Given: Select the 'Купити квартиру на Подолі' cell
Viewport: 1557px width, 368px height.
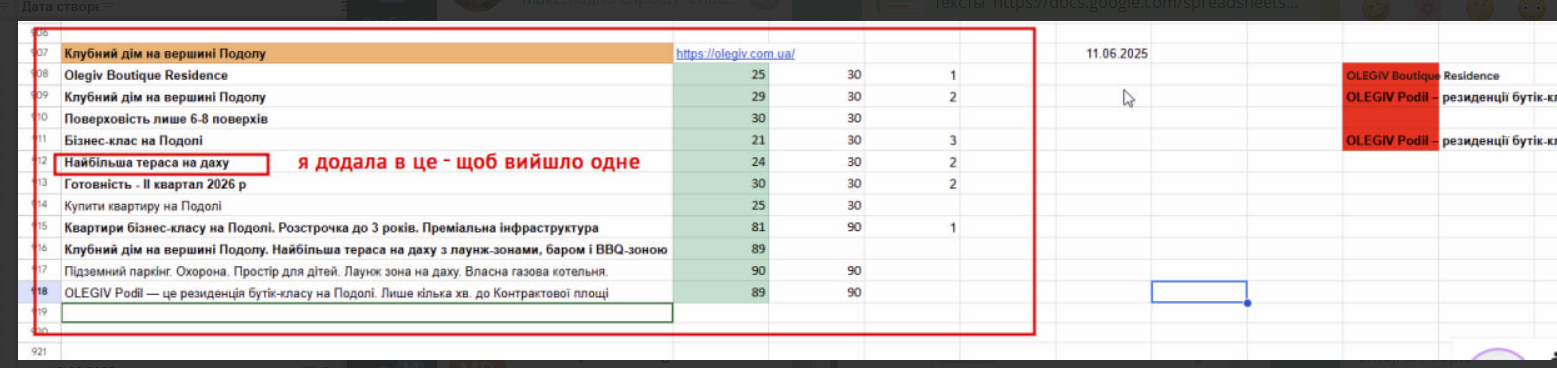Looking at the screenshot, I should (367, 206).
